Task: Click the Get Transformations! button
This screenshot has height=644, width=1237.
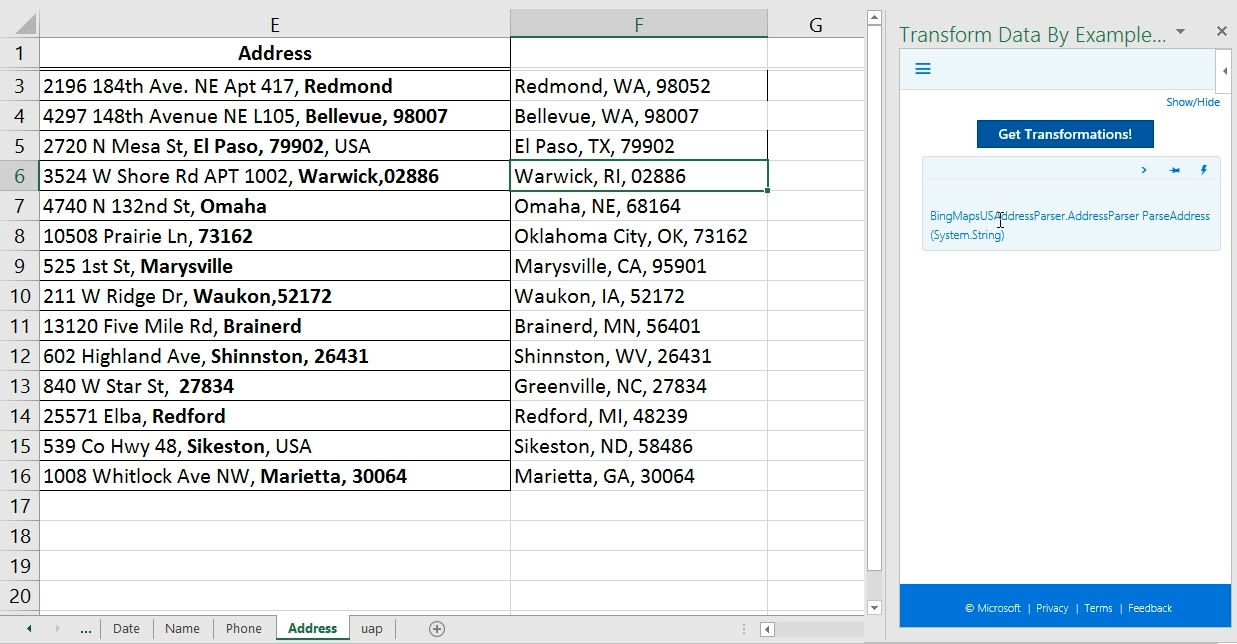Action: (x=1064, y=134)
